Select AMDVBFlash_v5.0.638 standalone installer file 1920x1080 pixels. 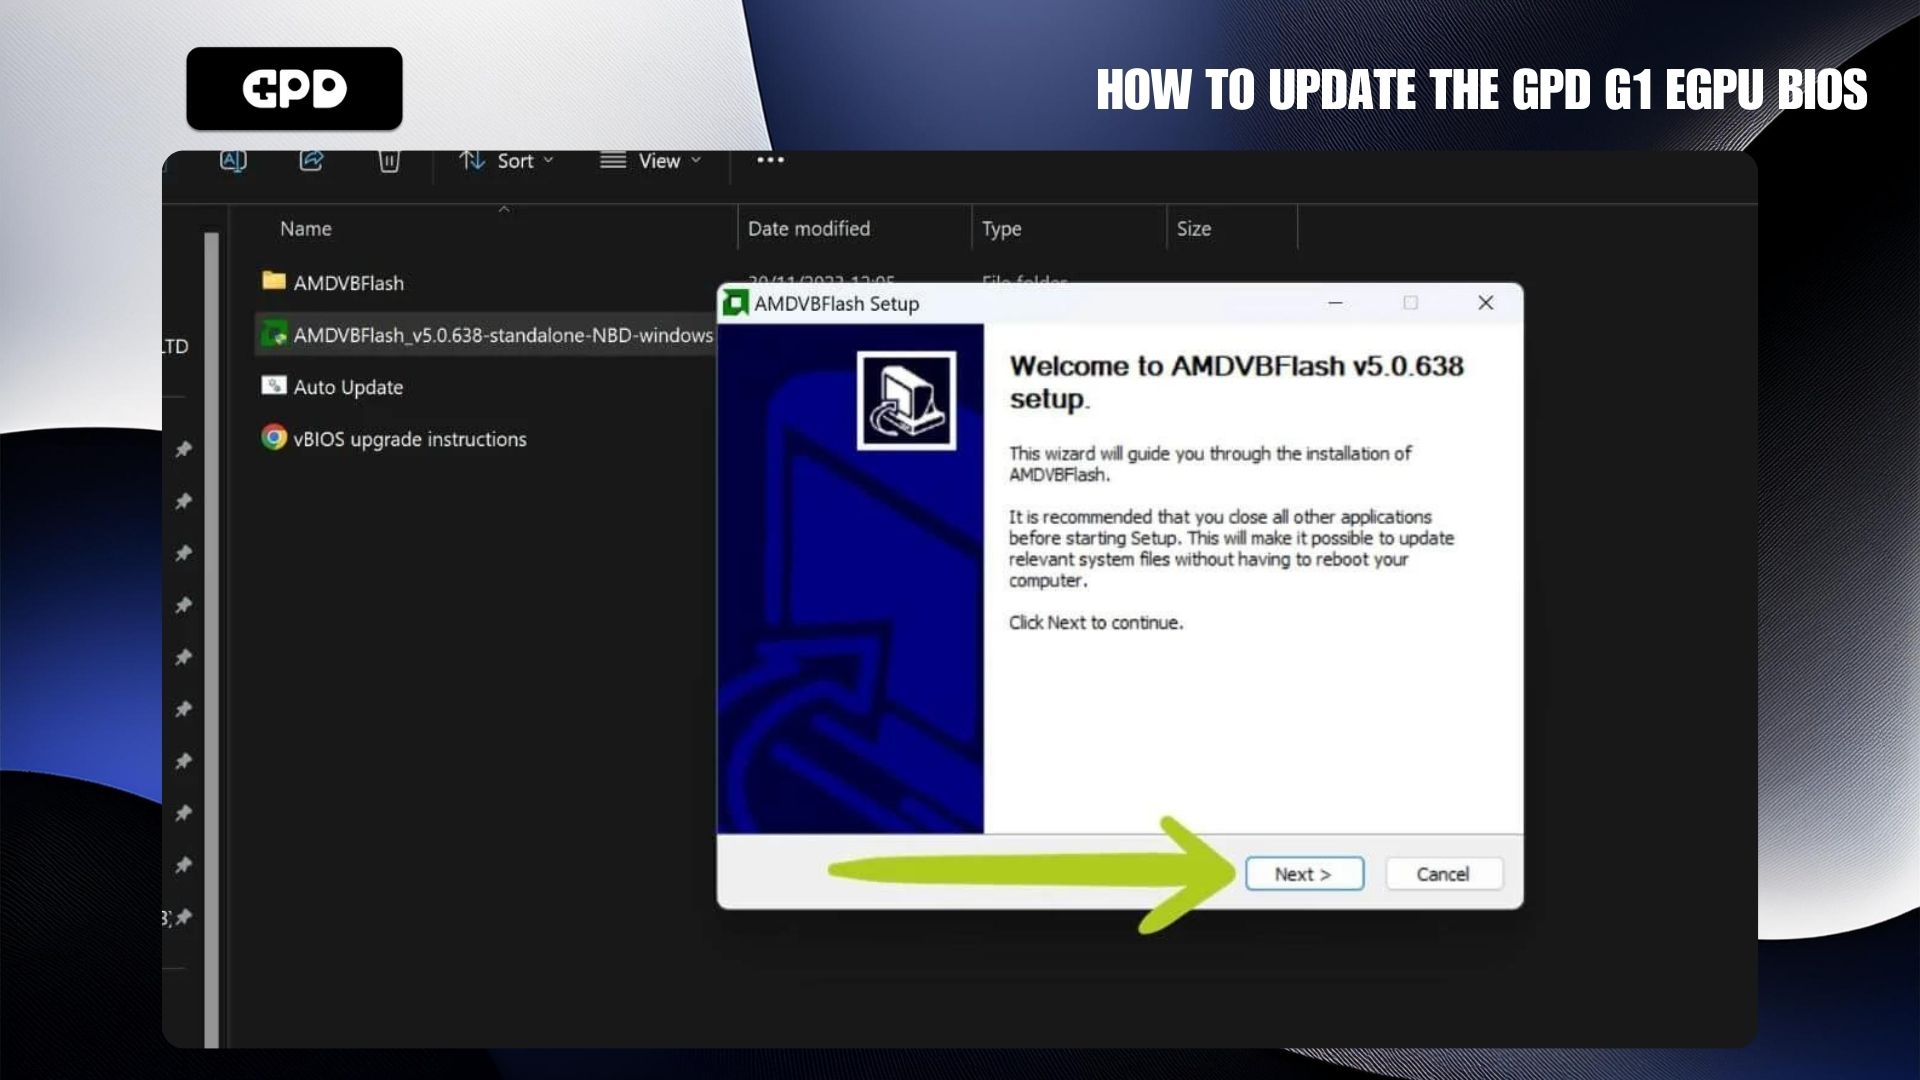pos(502,335)
